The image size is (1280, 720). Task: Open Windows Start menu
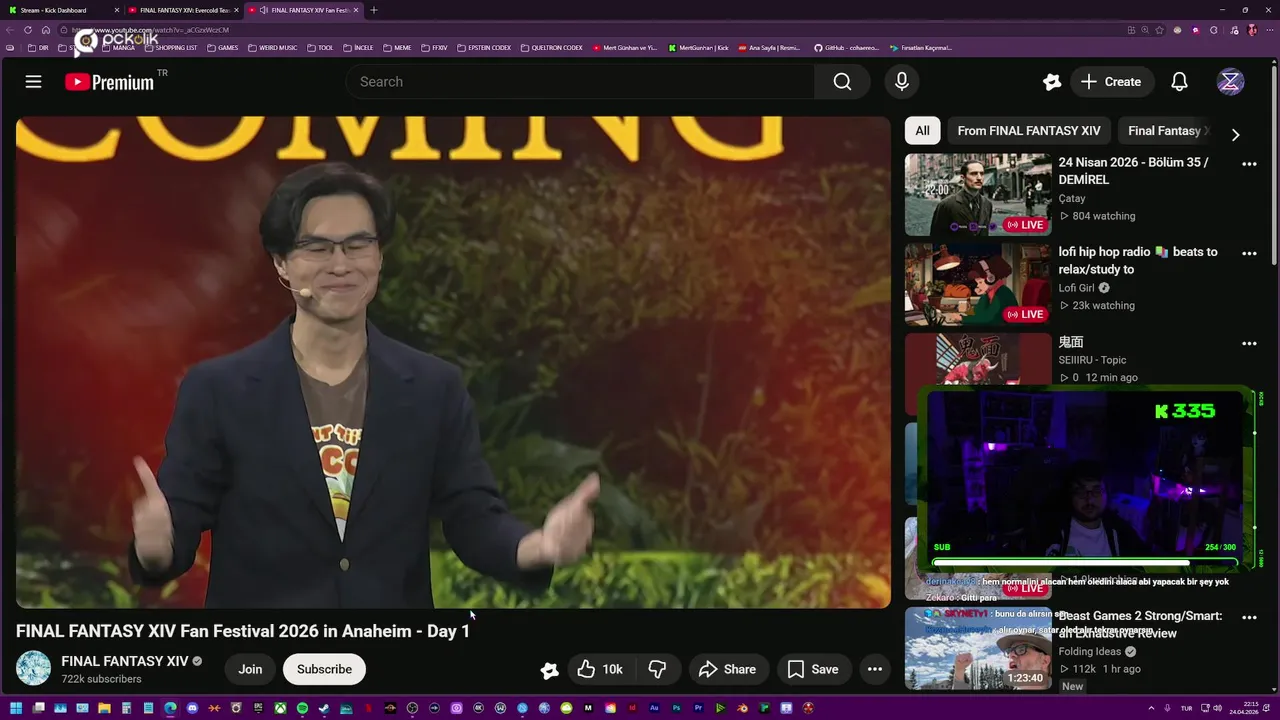point(15,708)
